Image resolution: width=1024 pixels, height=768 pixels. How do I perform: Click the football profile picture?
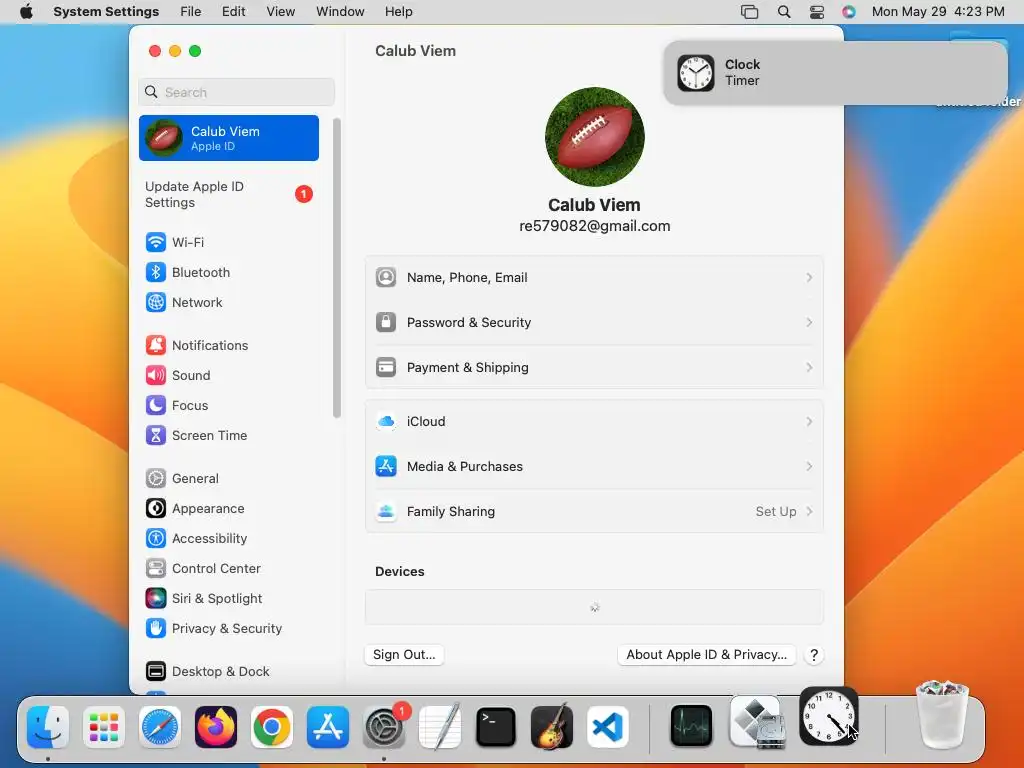[x=594, y=137]
